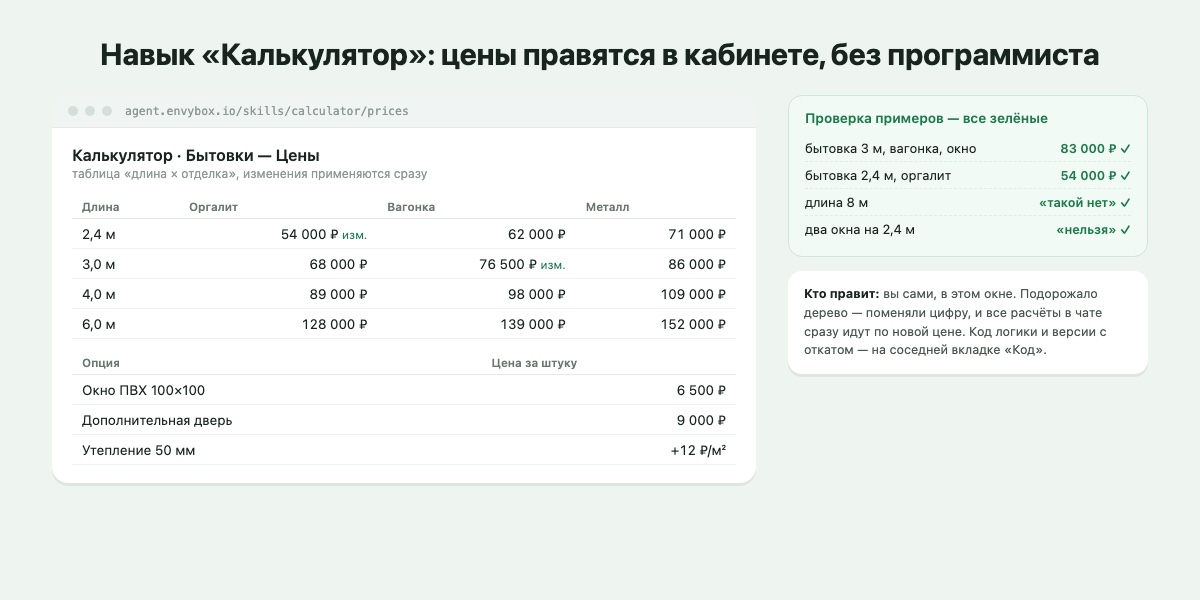
Task: Click the 83 000 ₽ ✓ check result
Action: 1095,149
